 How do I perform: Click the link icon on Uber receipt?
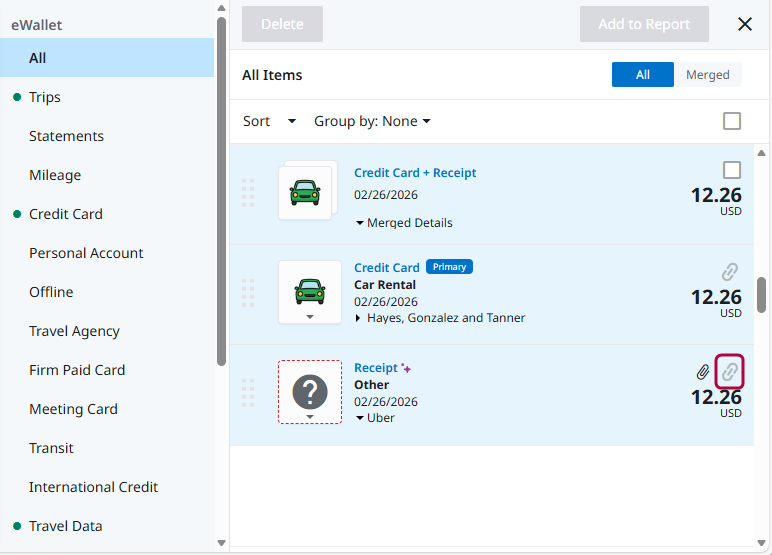tap(730, 372)
